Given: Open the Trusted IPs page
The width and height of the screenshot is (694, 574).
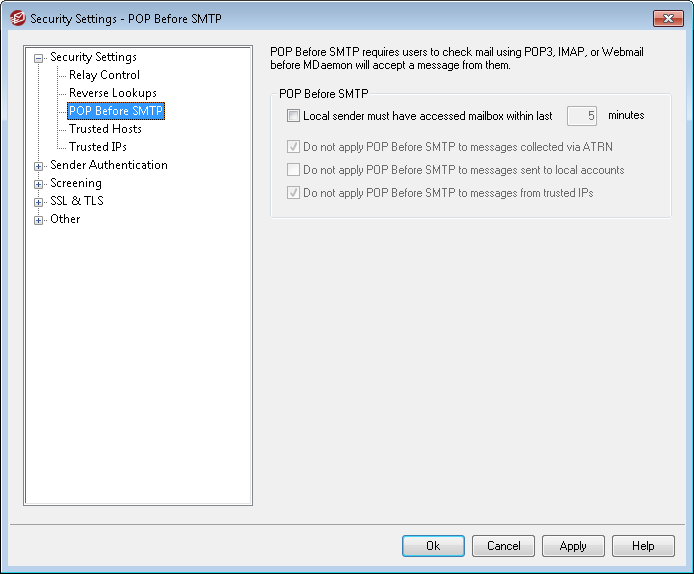Looking at the screenshot, I should click(97, 147).
